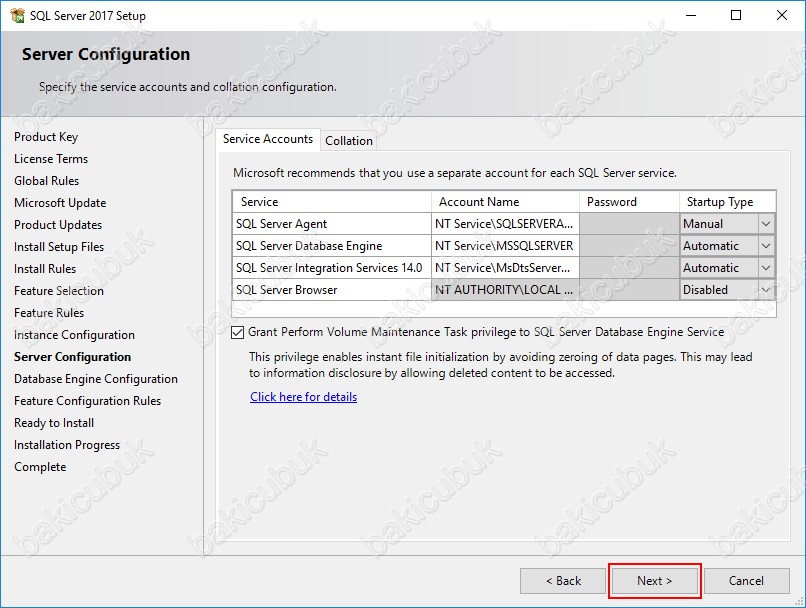Click Feature Configuration Rules step
806x608 pixels.
coord(87,401)
